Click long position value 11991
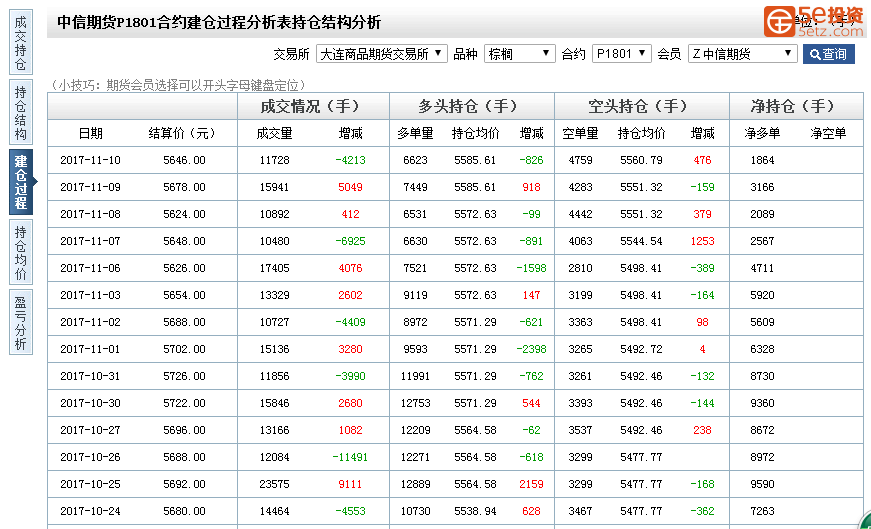Screen dimensions: 871x529 415,376
